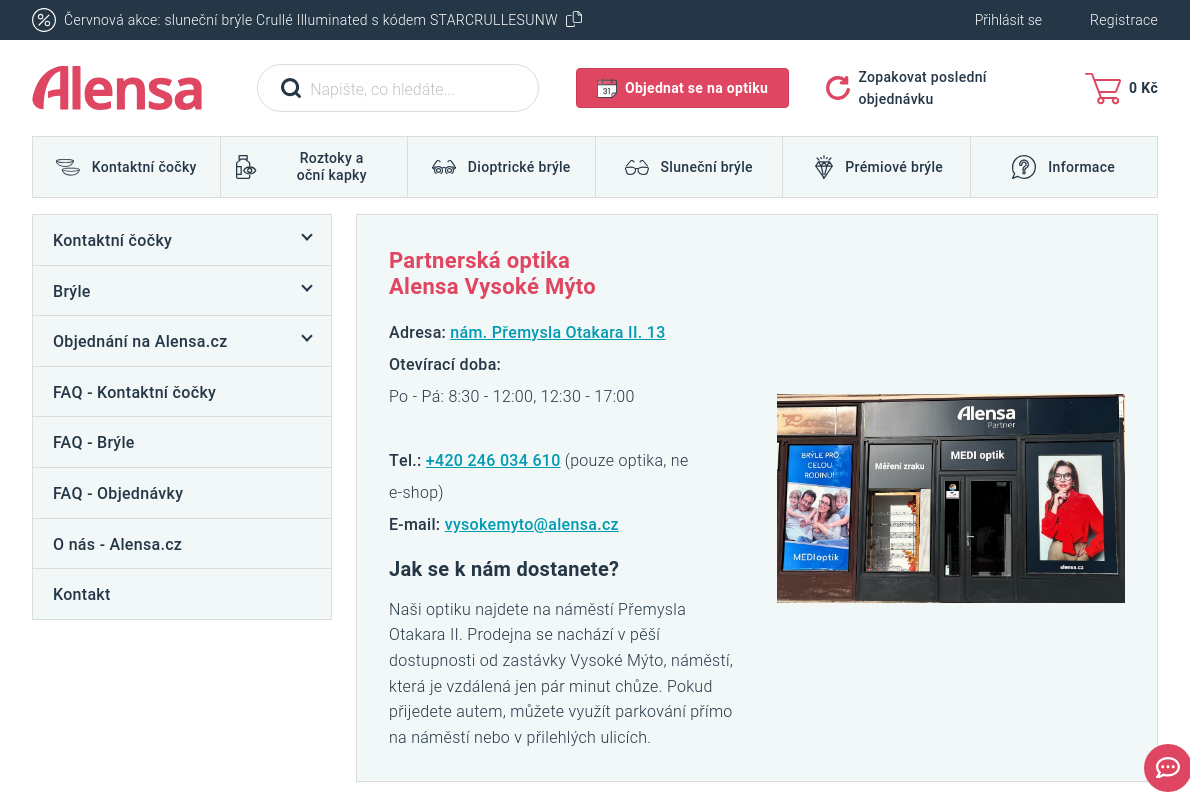
Task: Expand Brýle sidebar chevron
Action: coord(307,289)
